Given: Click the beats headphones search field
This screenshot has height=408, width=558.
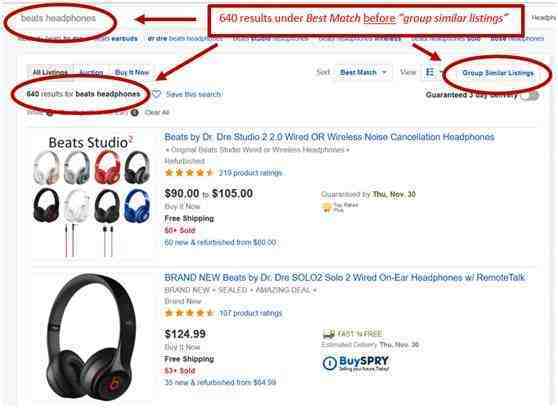Looking at the screenshot, I should click(59, 18).
